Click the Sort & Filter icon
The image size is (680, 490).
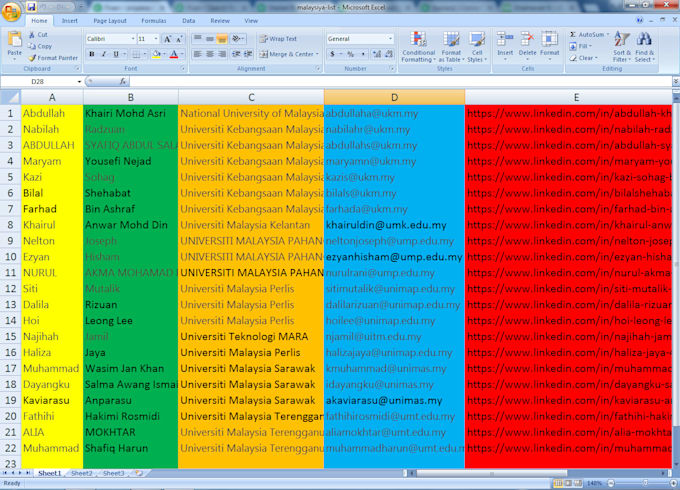(621, 46)
